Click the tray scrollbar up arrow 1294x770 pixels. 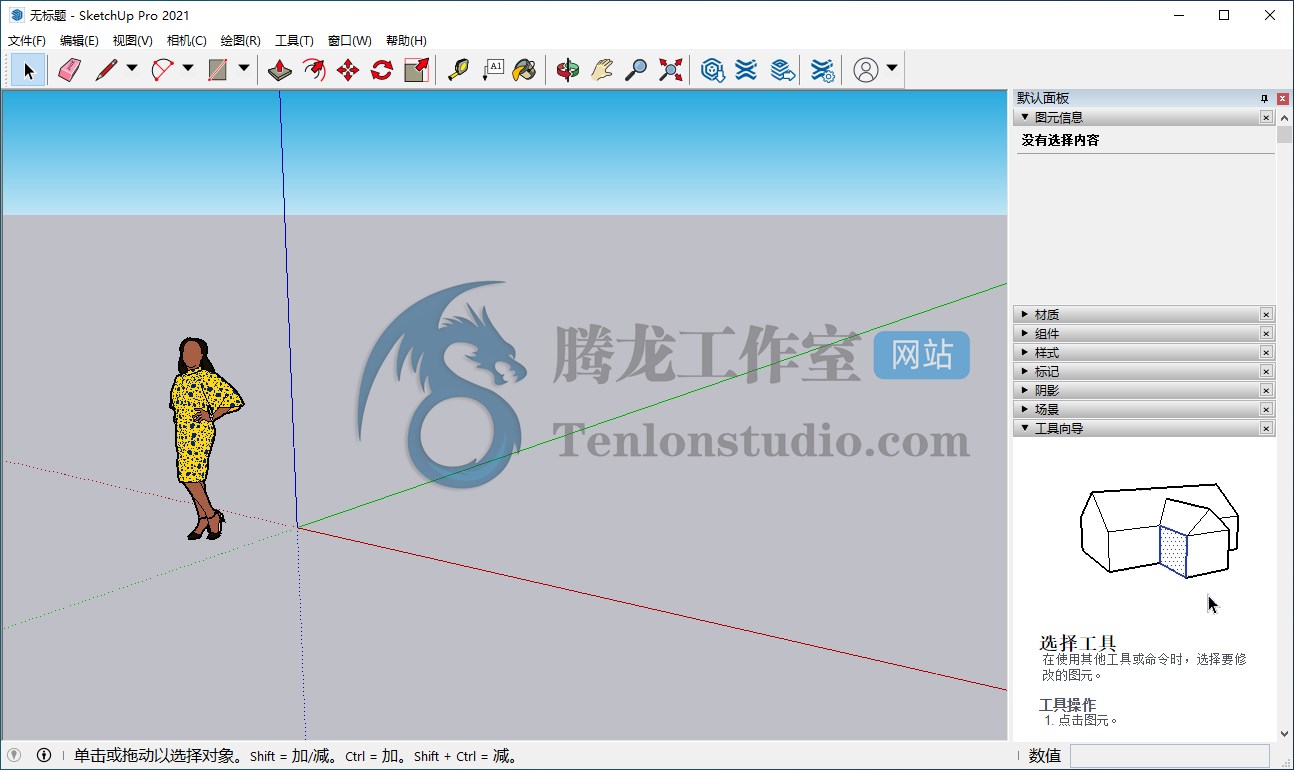[1283, 117]
